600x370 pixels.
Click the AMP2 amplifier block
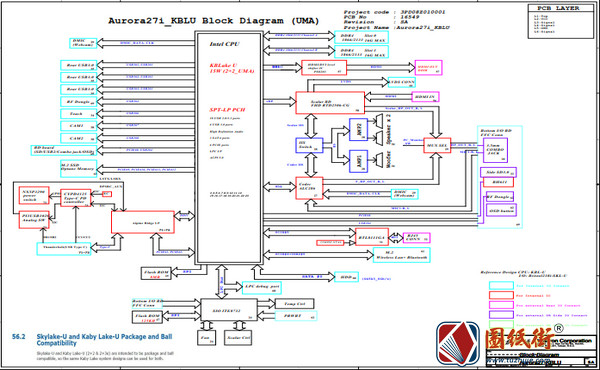(x=359, y=129)
